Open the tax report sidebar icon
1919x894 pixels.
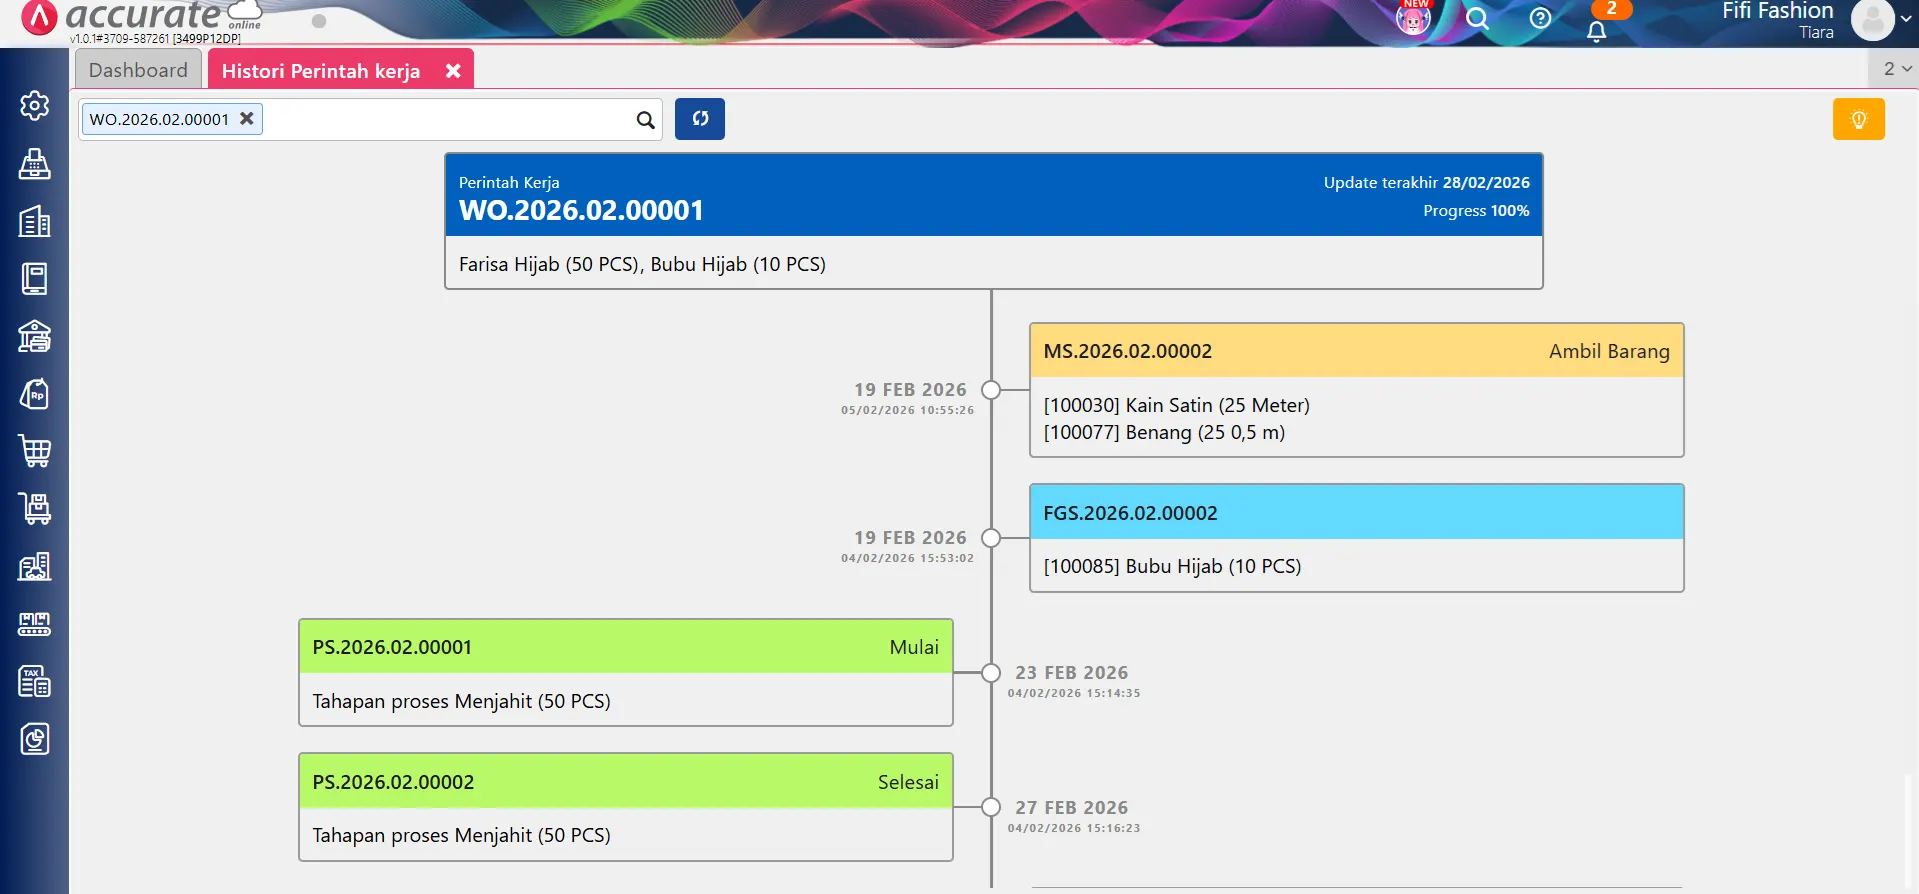tap(34, 682)
